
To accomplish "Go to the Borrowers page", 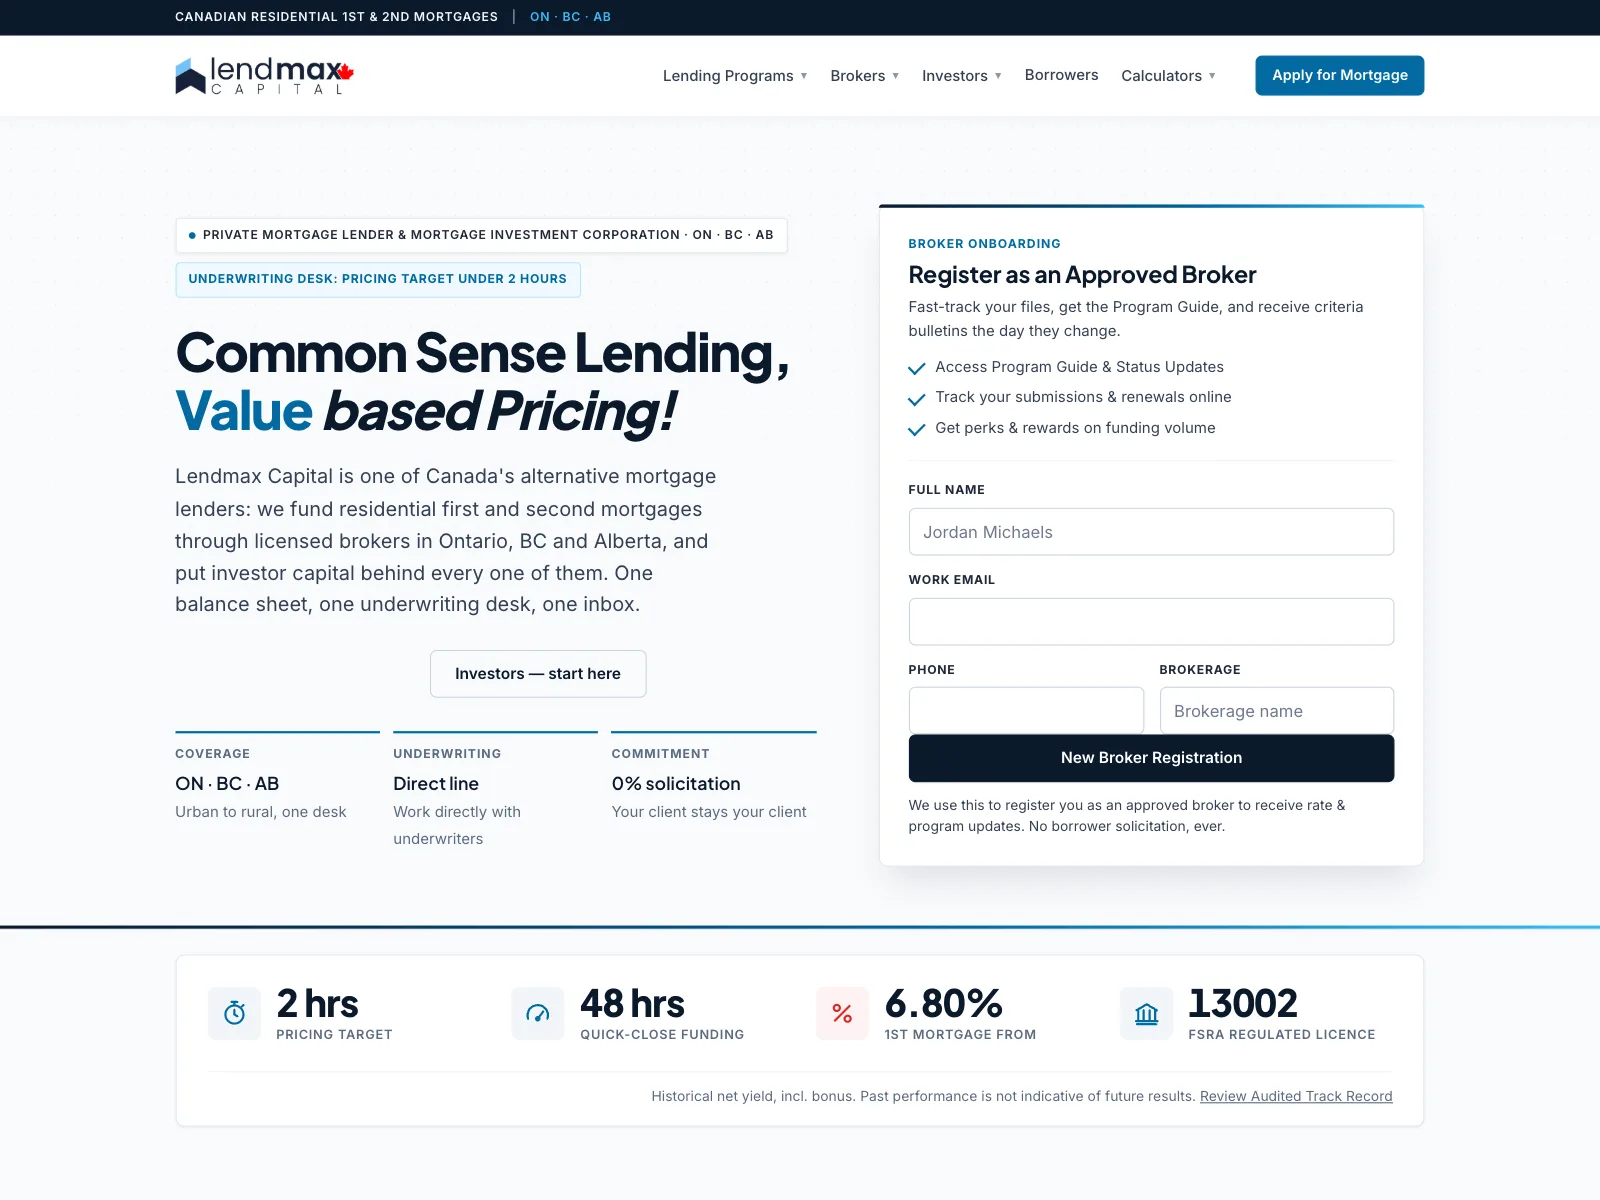I will 1061,75.
